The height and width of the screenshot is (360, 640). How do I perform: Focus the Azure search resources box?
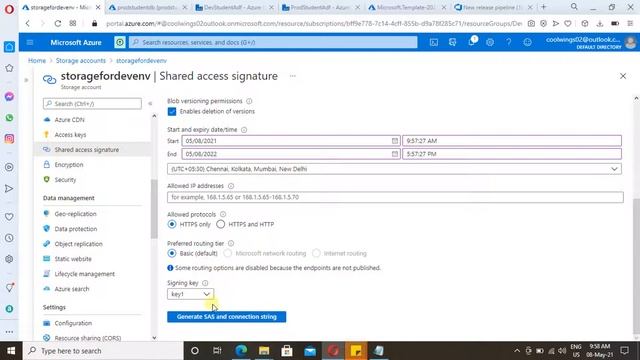(x=273, y=42)
